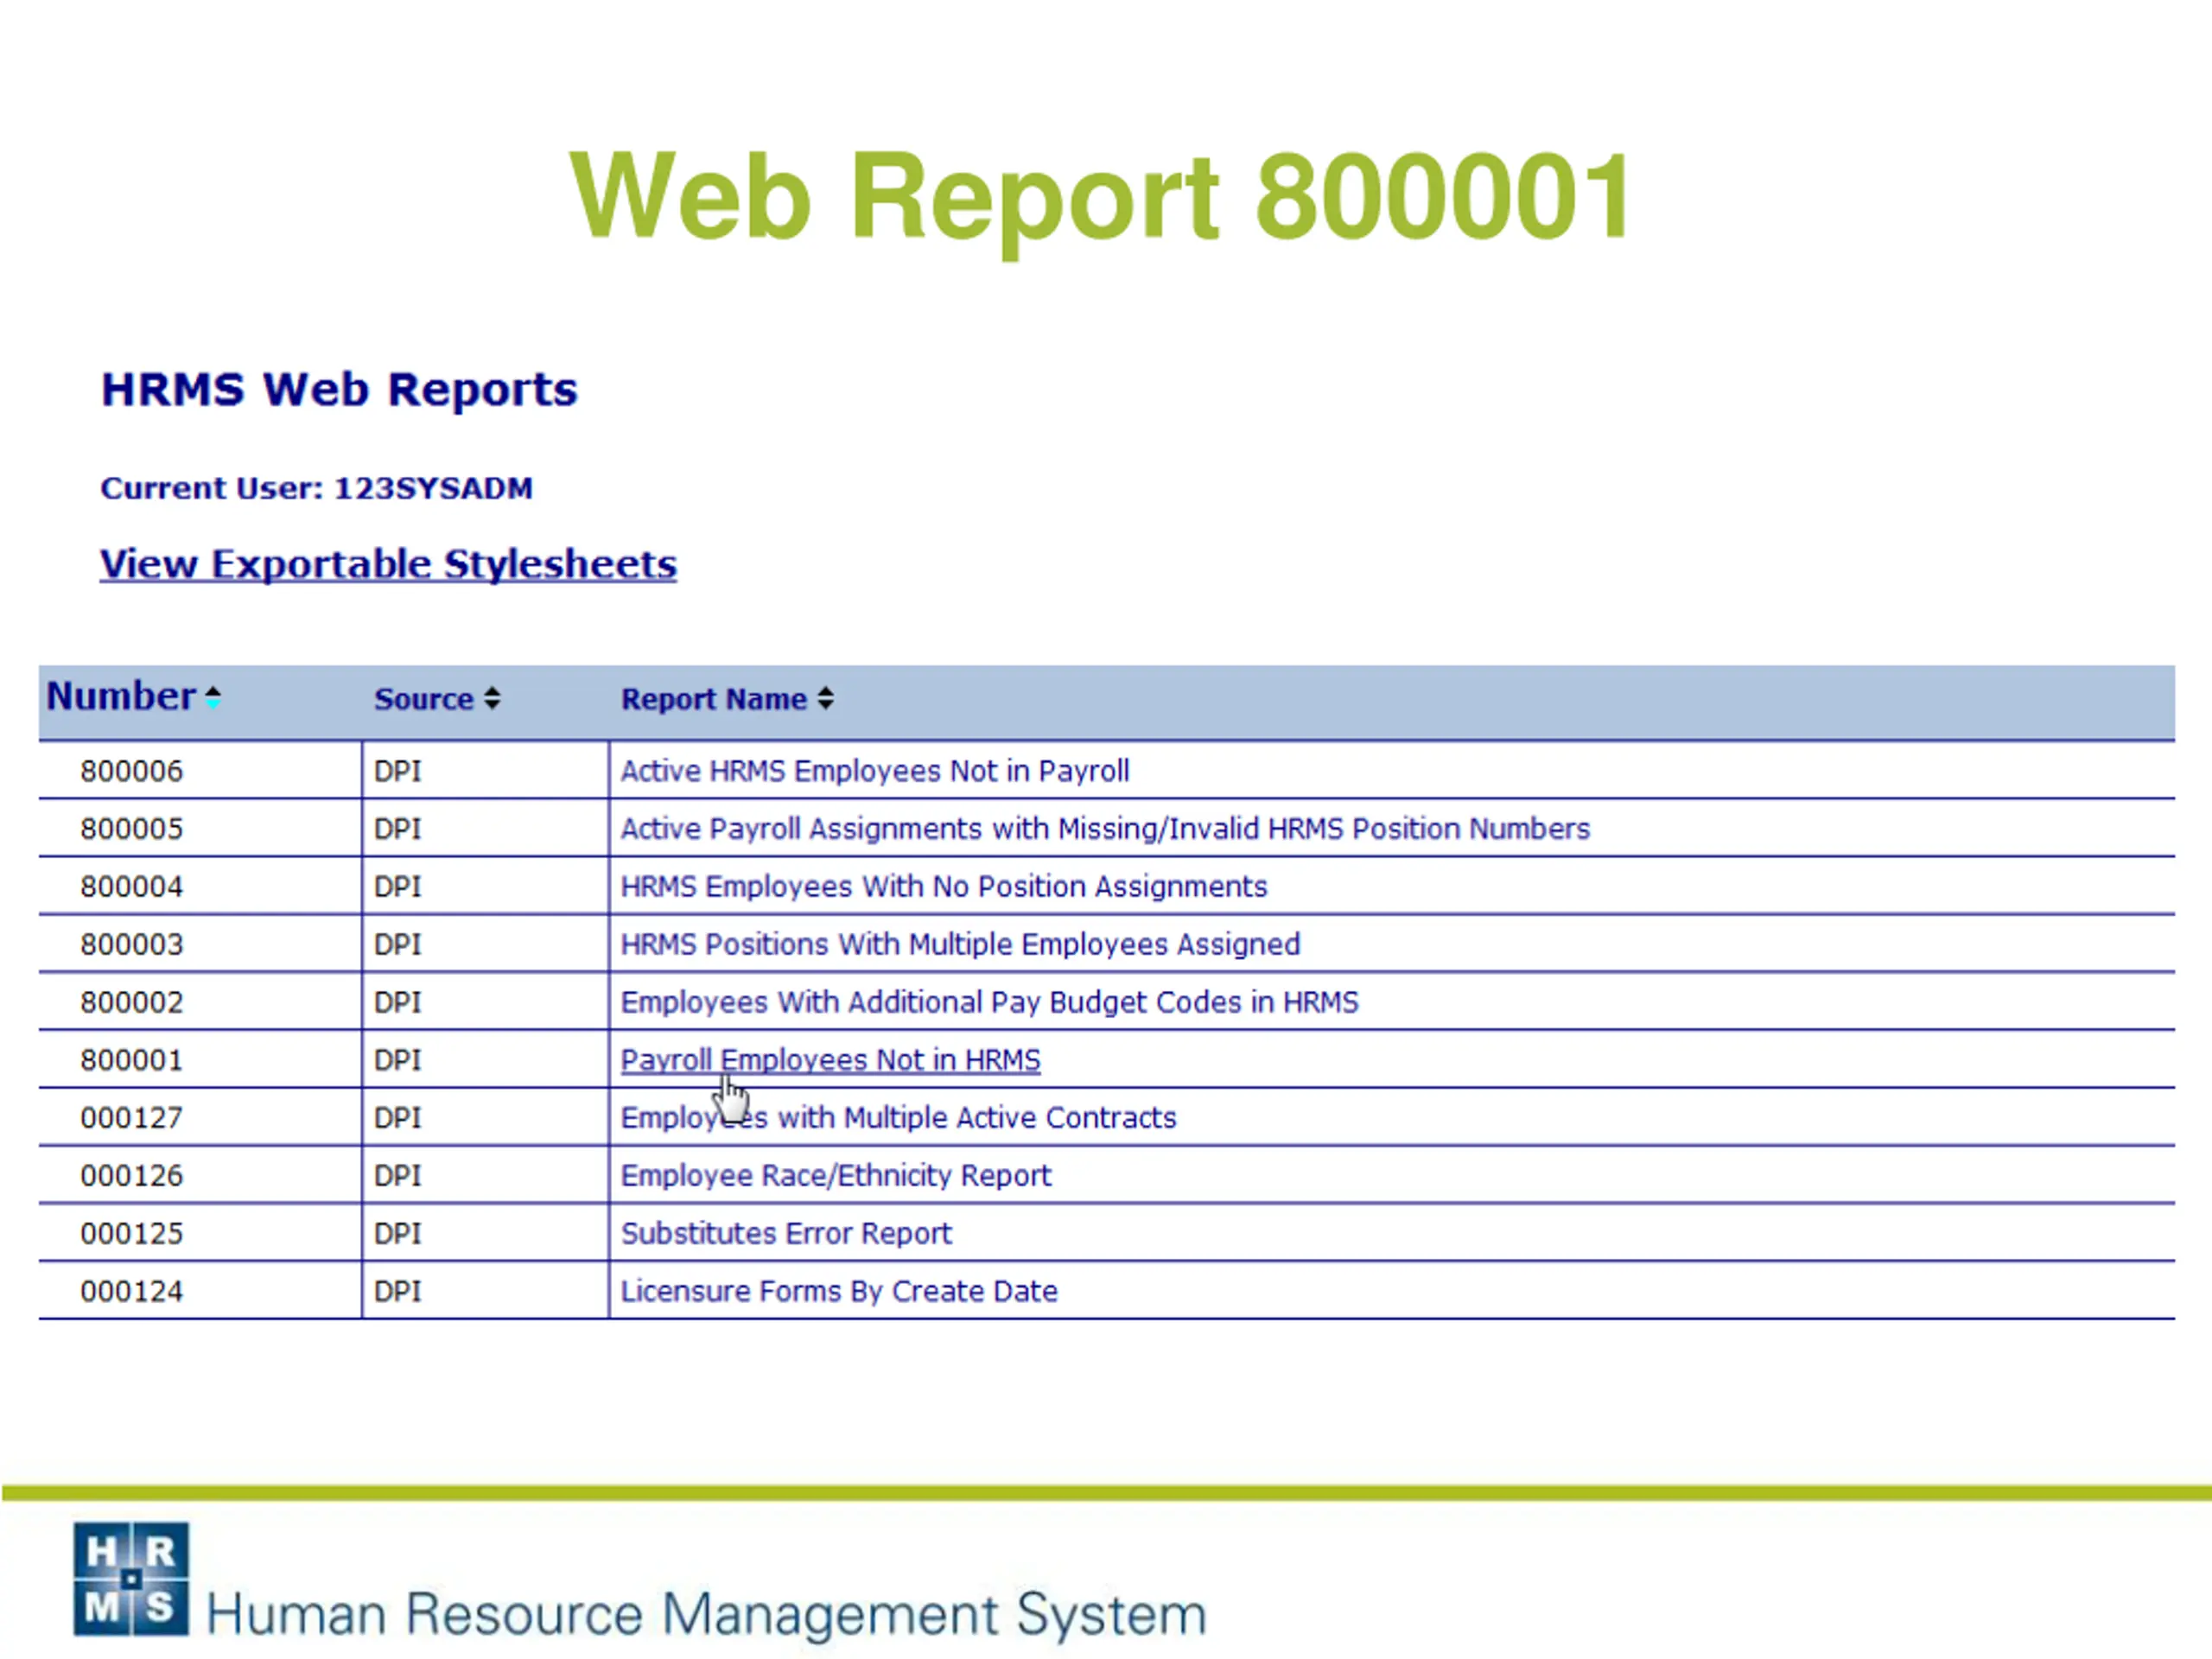Open HRMS Positions With Multiple Employees Assigned
This screenshot has height=1659, width=2212.
point(960,945)
